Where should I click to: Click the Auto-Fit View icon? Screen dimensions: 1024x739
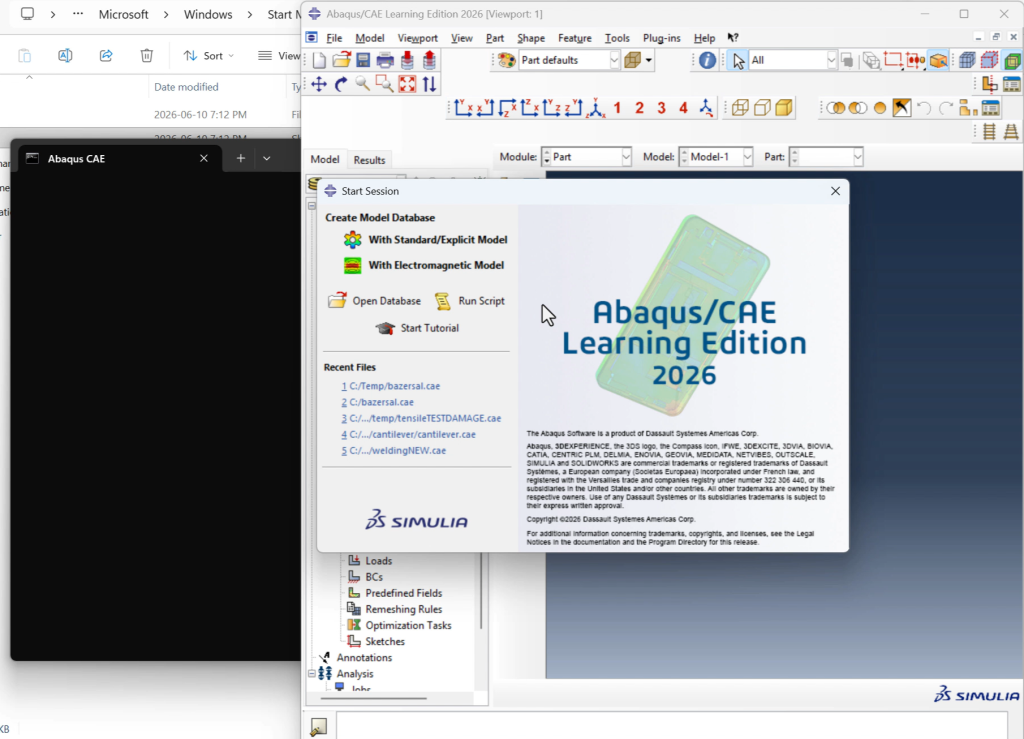pyautogui.click(x=407, y=84)
